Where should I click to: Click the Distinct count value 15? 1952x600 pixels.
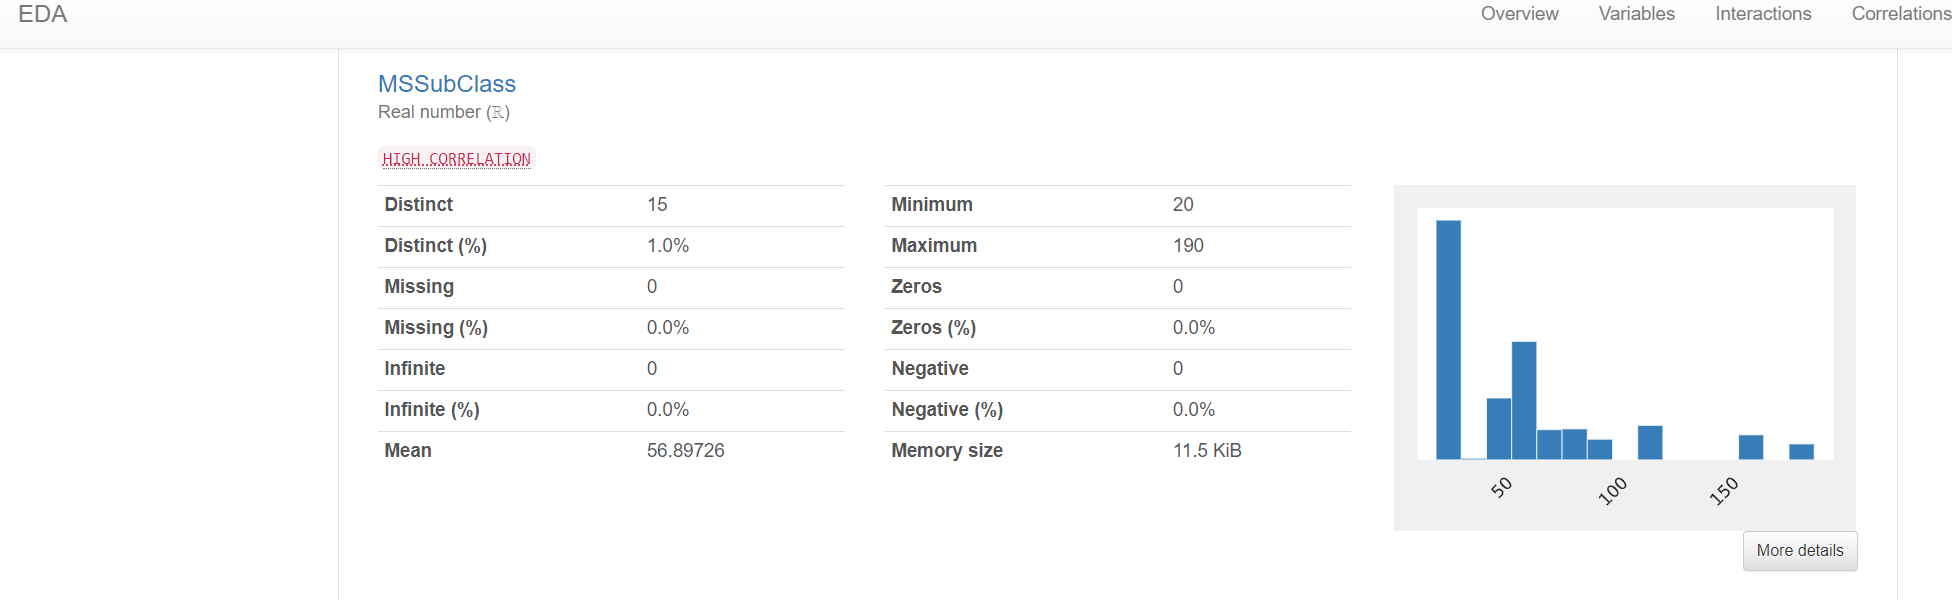tap(657, 205)
